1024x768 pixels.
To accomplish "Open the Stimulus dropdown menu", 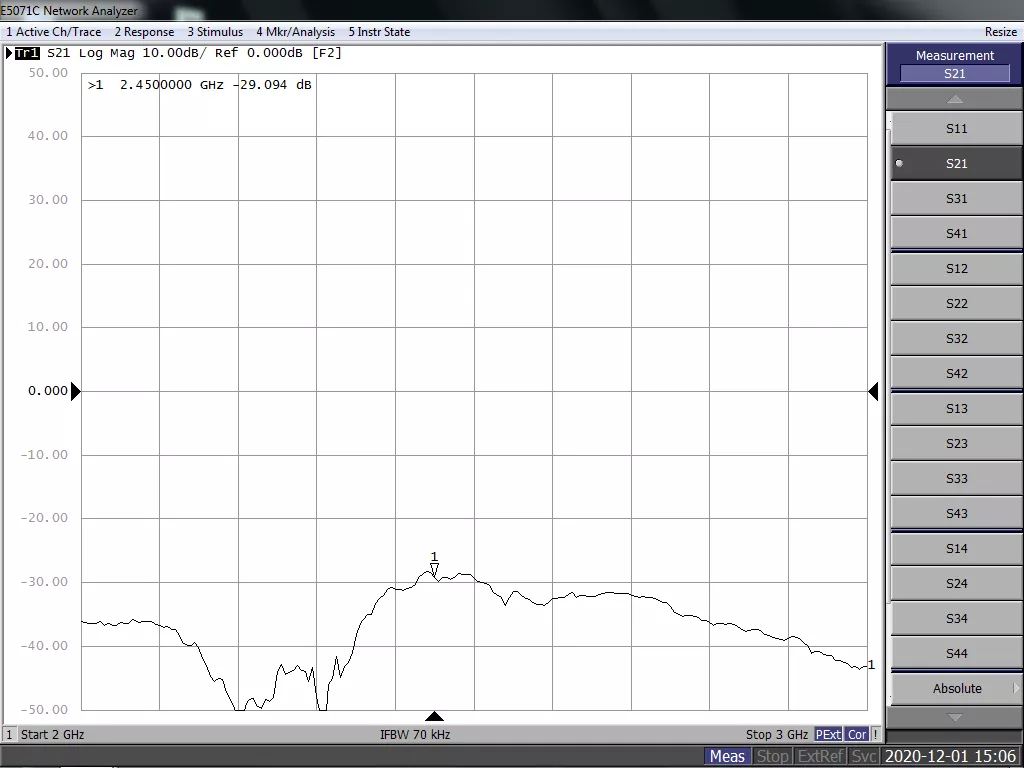I will [215, 32].
